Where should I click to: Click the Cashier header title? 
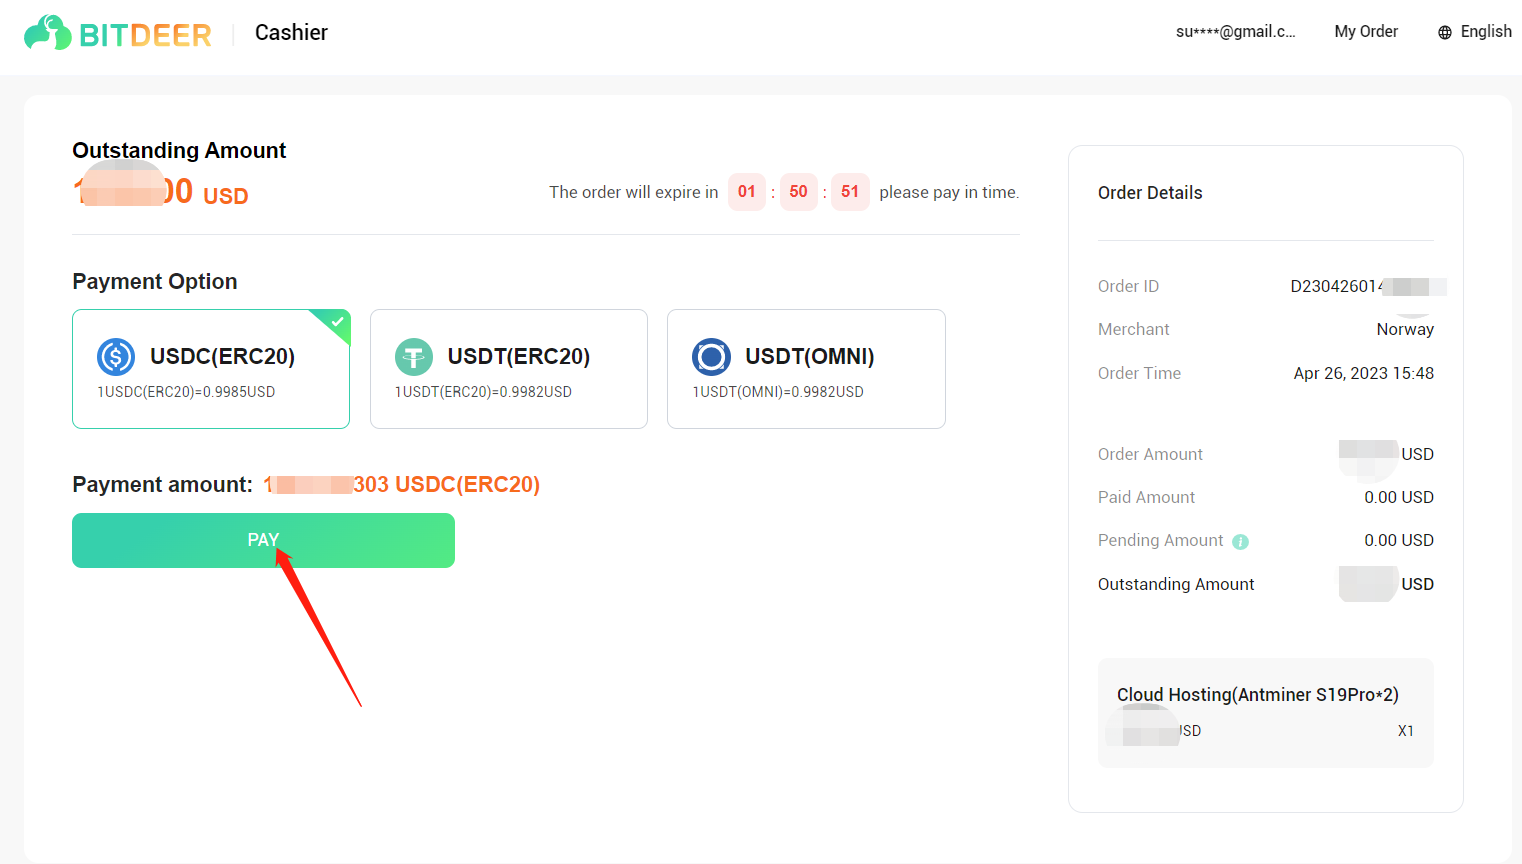coord(291,33)
